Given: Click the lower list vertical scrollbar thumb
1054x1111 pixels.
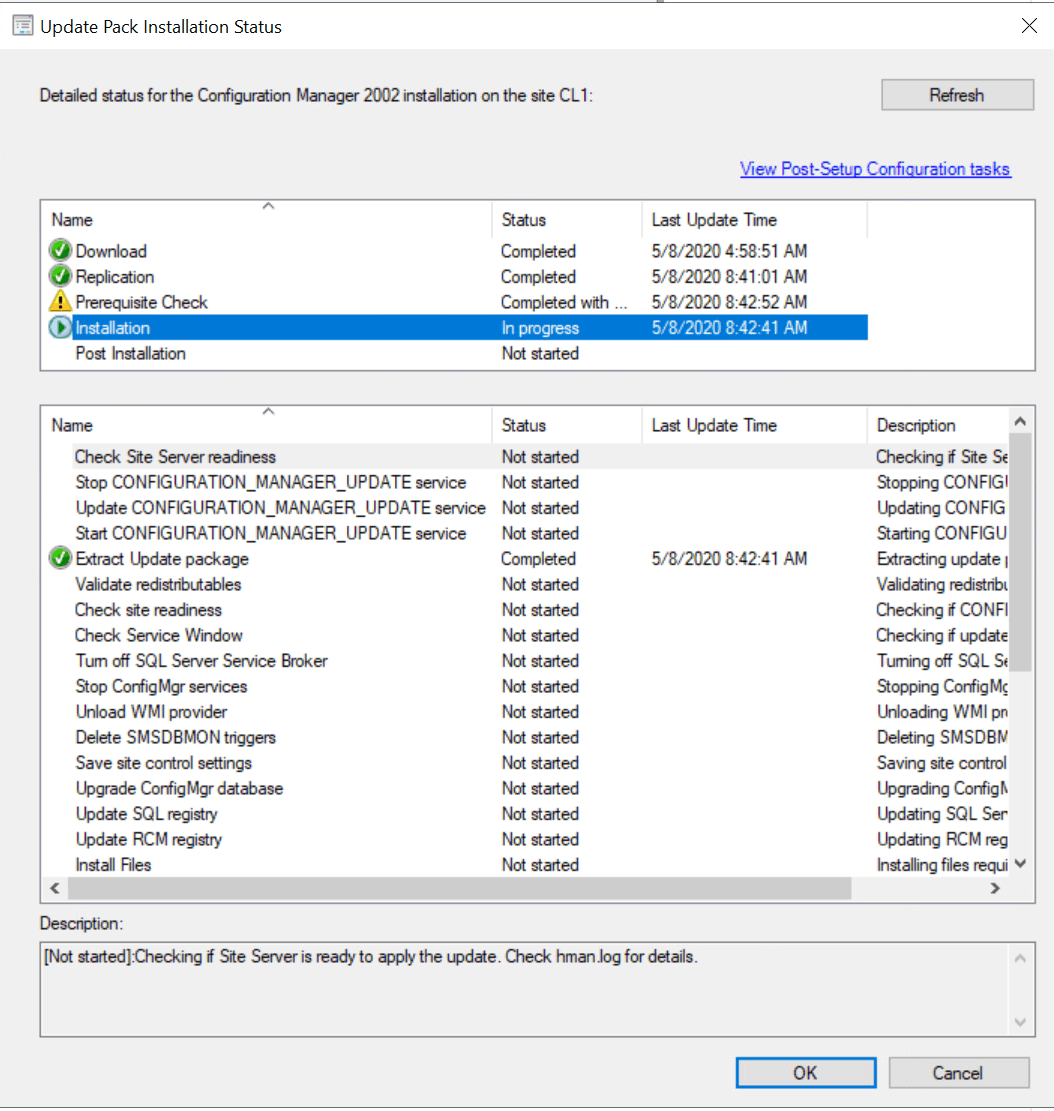Looking at the screenshot, I should click(1020, 552).
